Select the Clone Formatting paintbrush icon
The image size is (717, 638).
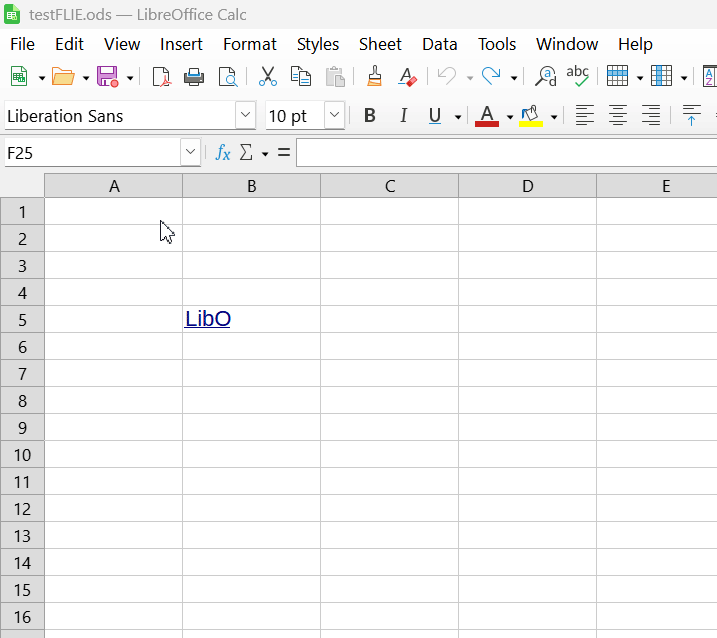pyautogui.click(x=375, y=77)
